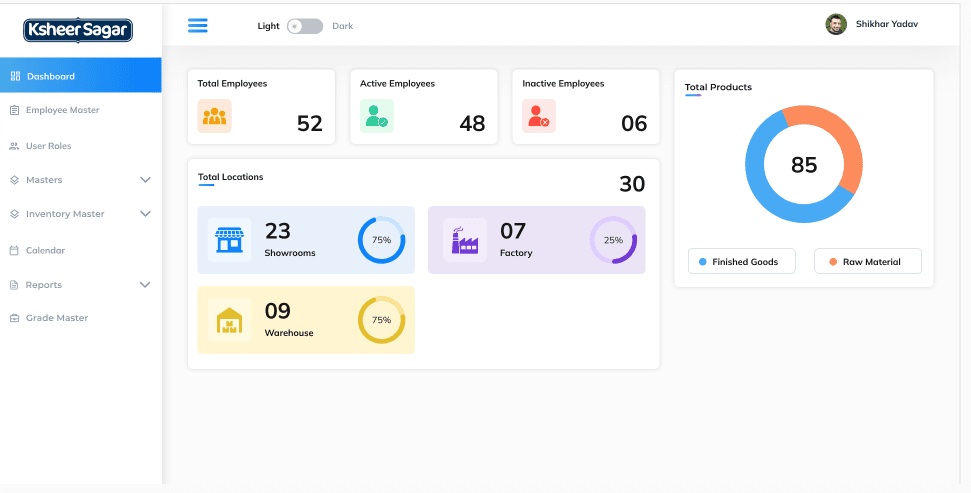The width and height of the screenshot is (971, 493).
Task: Click Shikhar Yadav profile avatar
Action: tap(836, 25)
